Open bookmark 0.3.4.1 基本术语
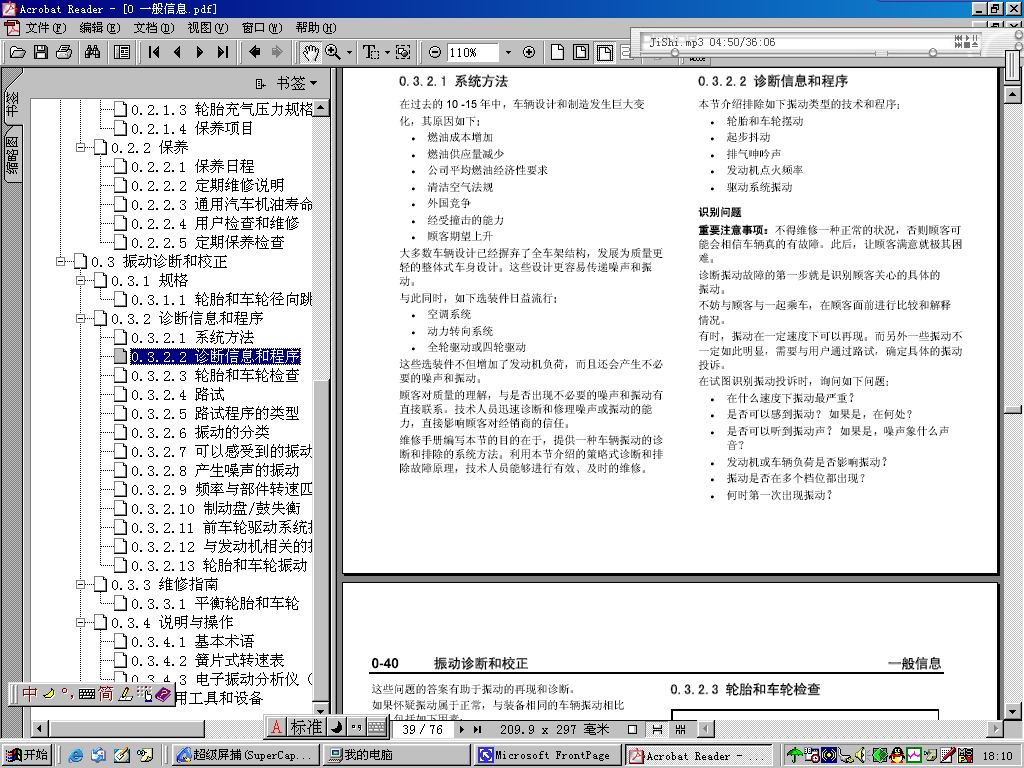Screen dimensions: 1024x768 tap(193, 641)
